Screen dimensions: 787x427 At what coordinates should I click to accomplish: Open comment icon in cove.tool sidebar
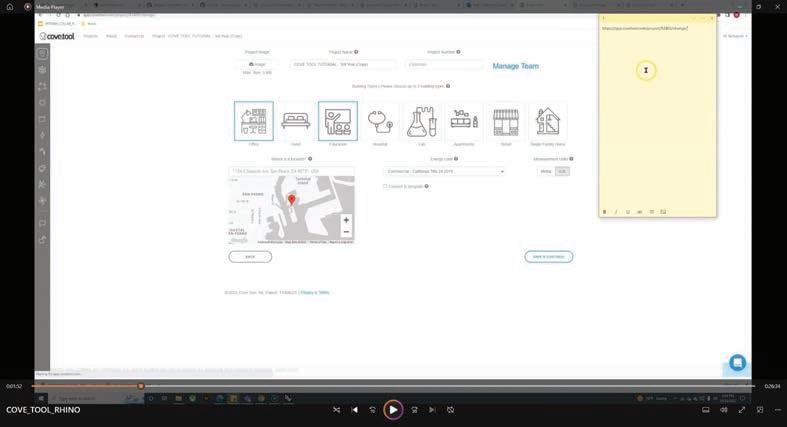tap(43, 223)
